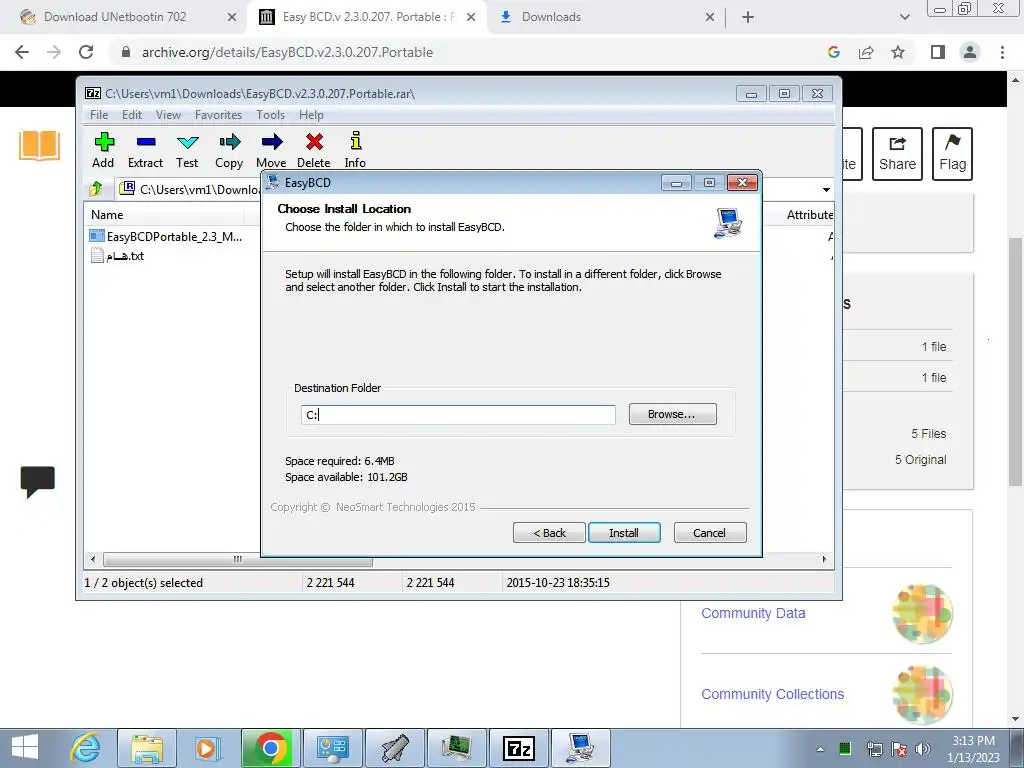The width and height of the screenshot is (1024, 768).
Task: Go back in Chrome
Action: pyautogui.click(x=22, y=52)
